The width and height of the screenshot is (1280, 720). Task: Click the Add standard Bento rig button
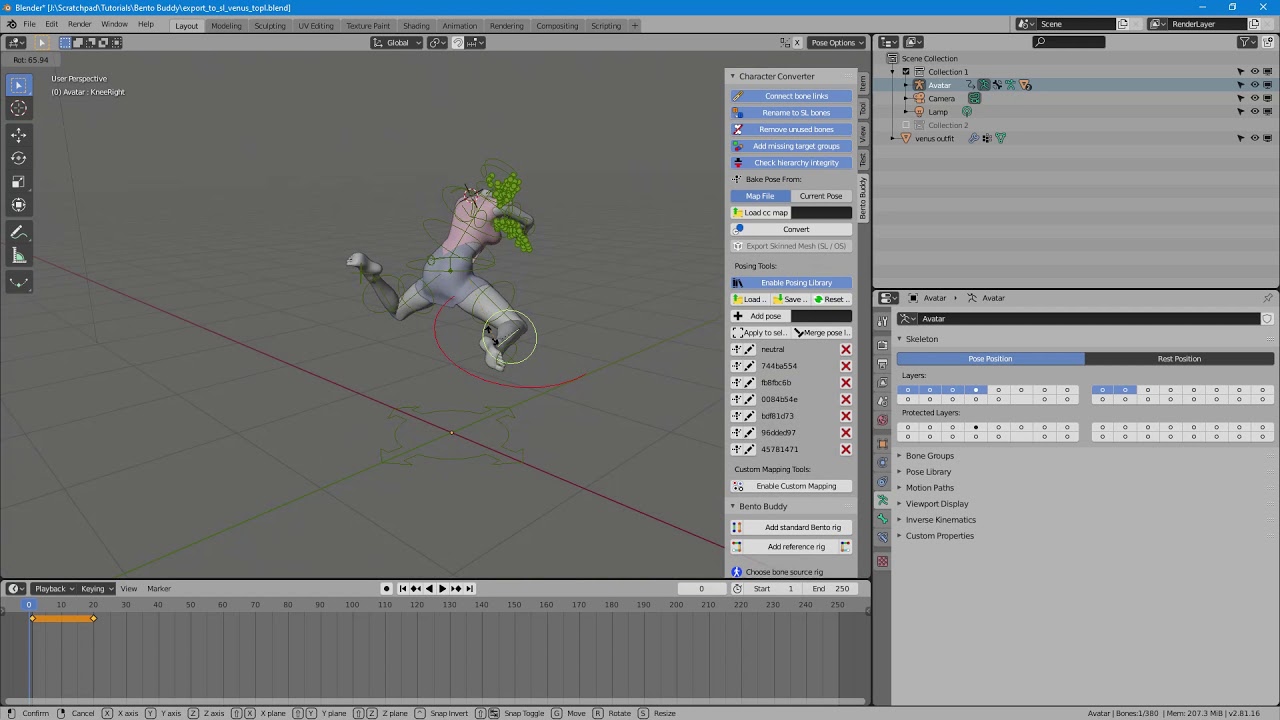point(791,527)
